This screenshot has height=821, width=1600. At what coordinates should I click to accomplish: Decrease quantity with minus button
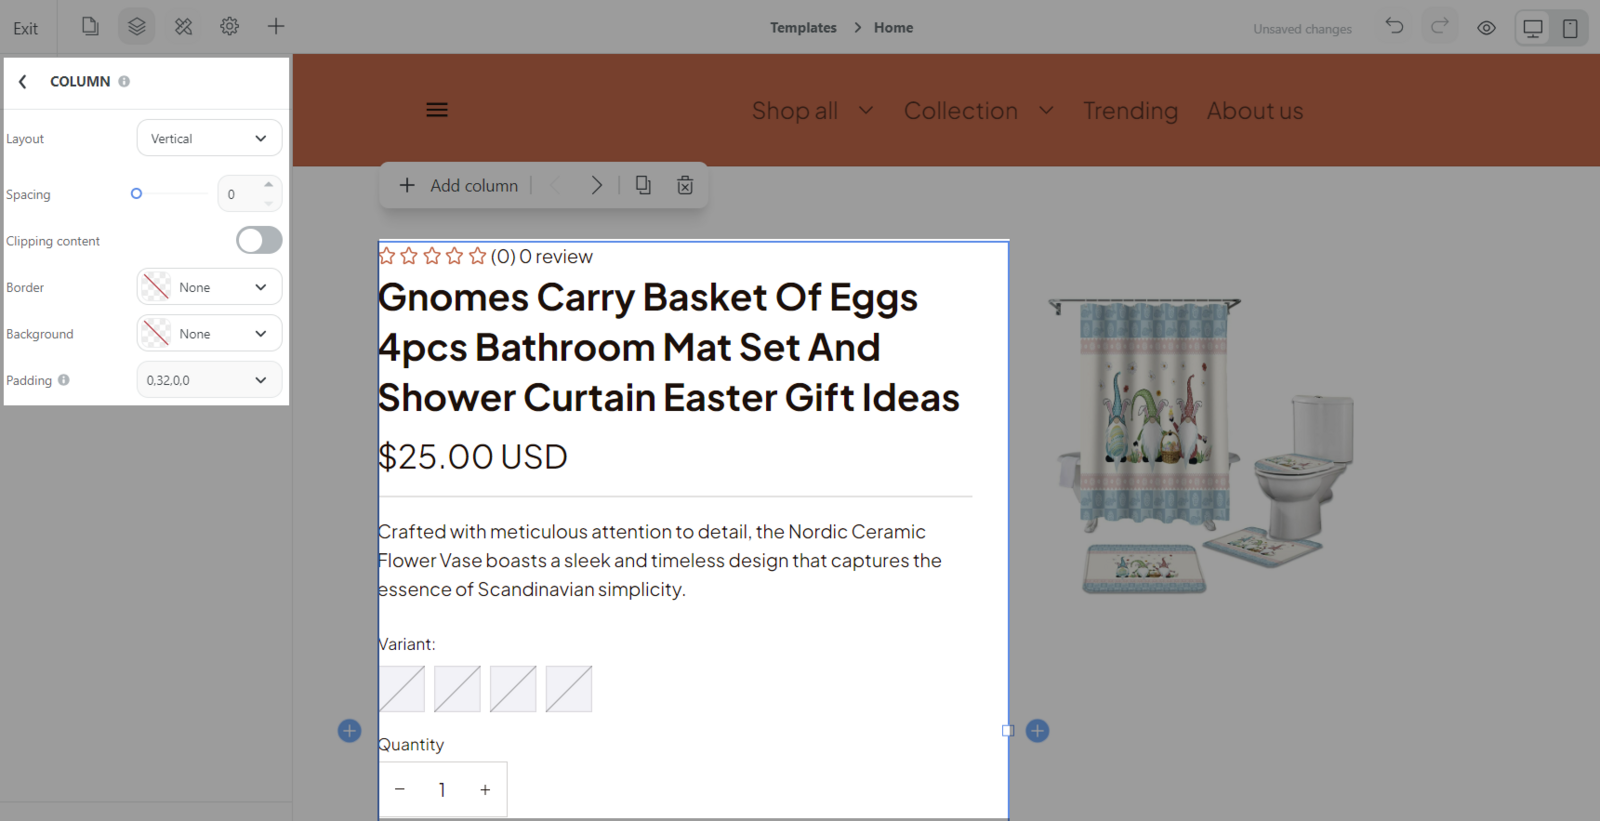click(400, 789)
